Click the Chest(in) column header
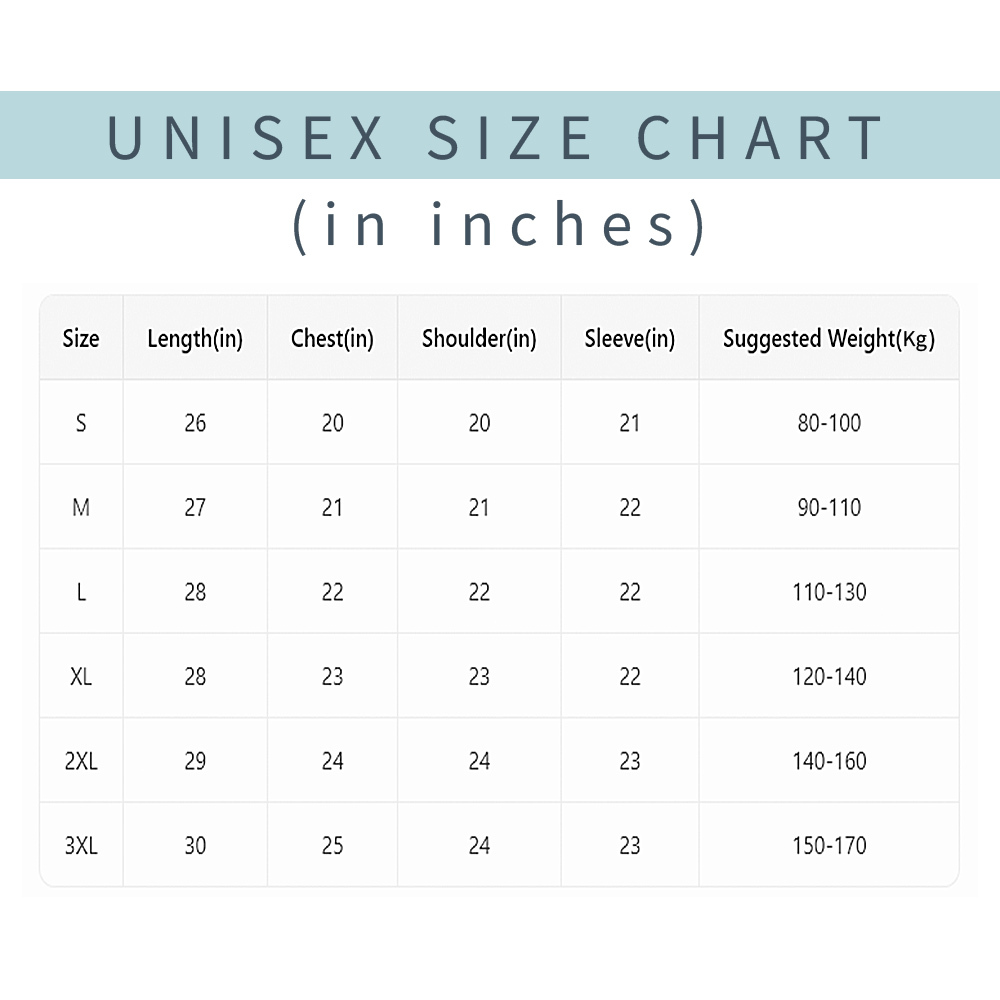The width and height of the screenshot is (1000, 1000). pos(332,339)
